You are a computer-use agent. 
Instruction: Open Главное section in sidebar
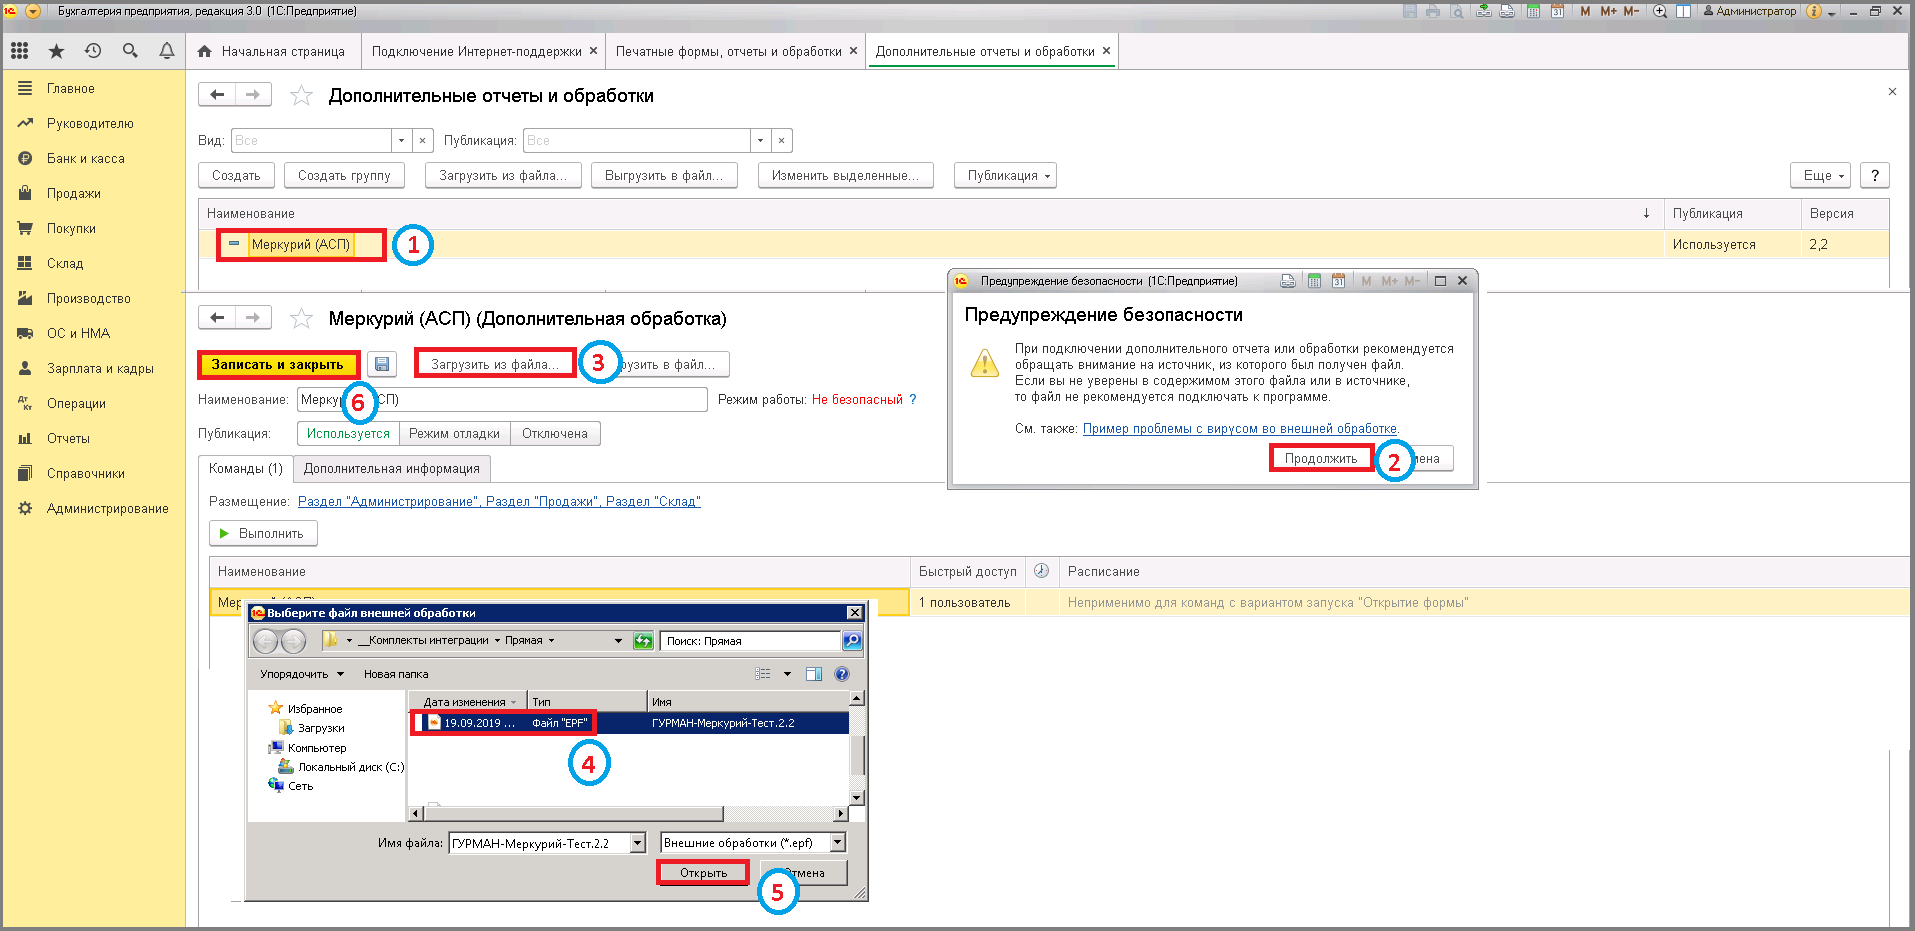pyautogui.click(x=71, y=88)
